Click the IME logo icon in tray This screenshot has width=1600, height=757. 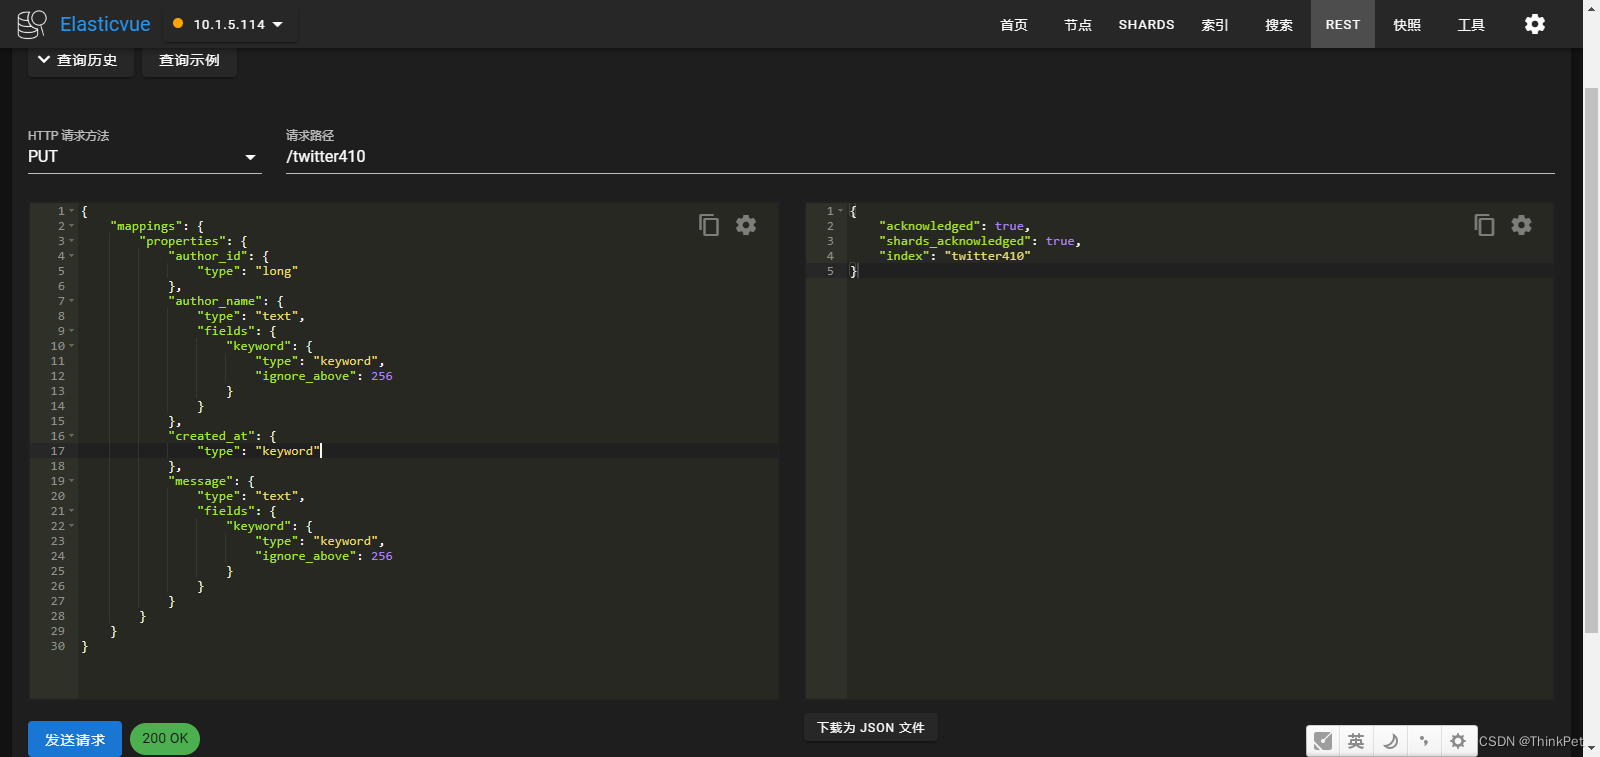tap(1323, 741)
